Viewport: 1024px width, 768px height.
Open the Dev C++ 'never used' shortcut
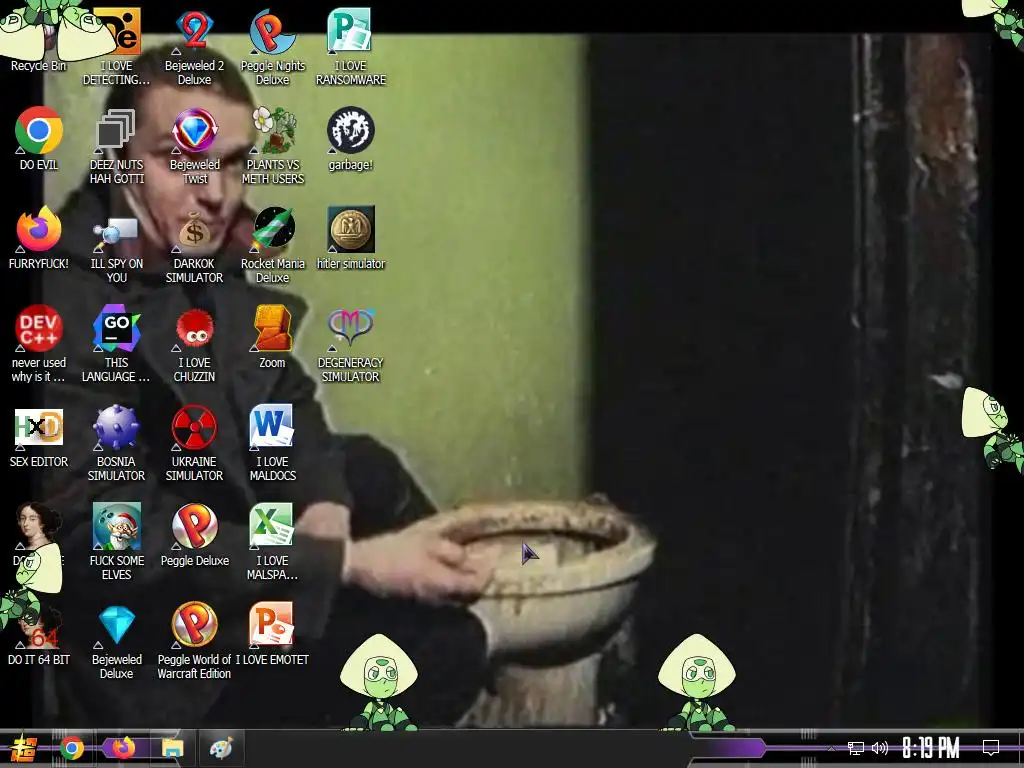[39, 344]
